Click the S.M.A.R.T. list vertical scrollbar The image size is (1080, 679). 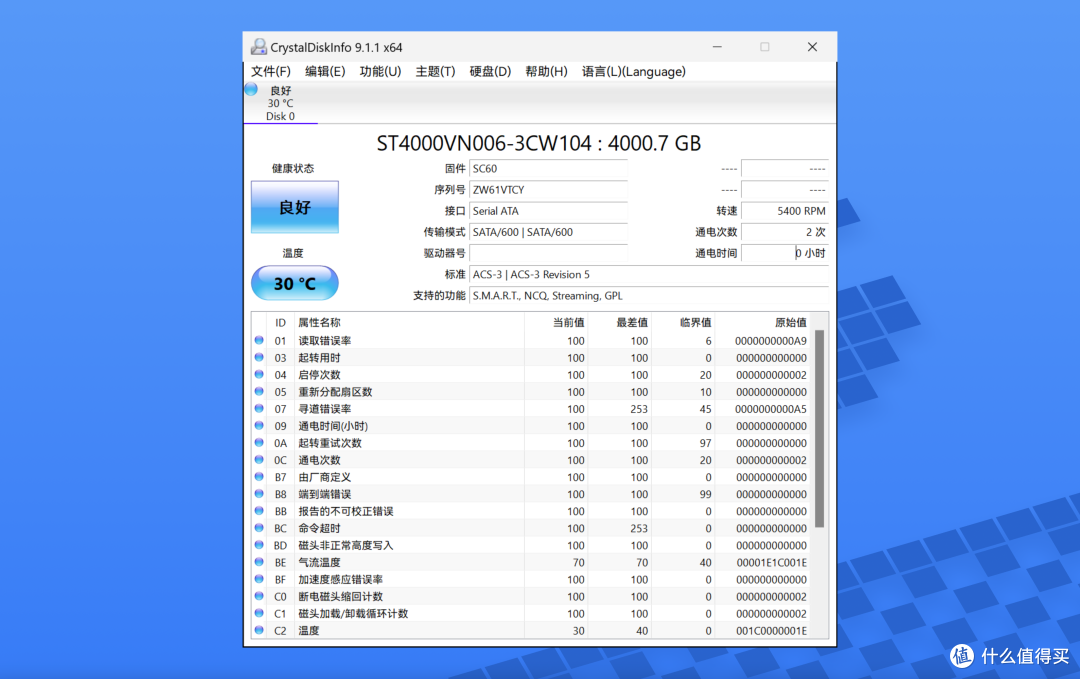[820, 428]
